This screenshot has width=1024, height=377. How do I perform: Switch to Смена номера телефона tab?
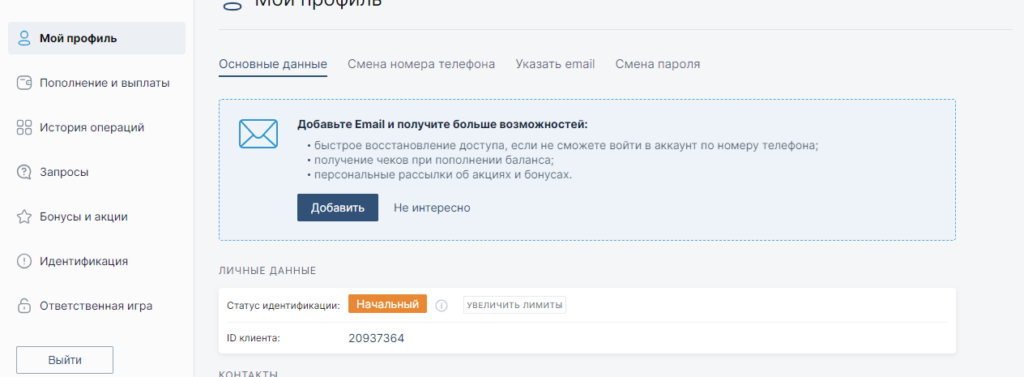tap(421, 64)
